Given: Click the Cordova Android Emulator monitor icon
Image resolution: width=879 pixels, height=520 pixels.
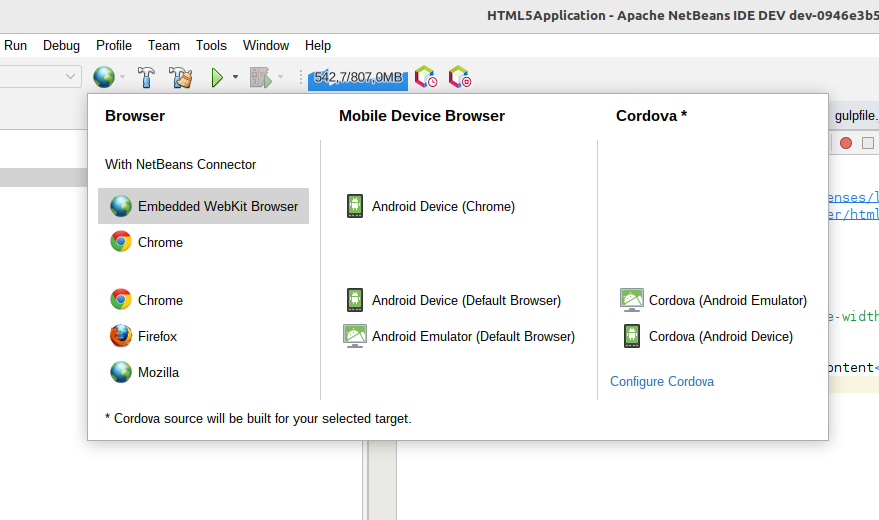Looking at the screenshot, I should 632,300.
